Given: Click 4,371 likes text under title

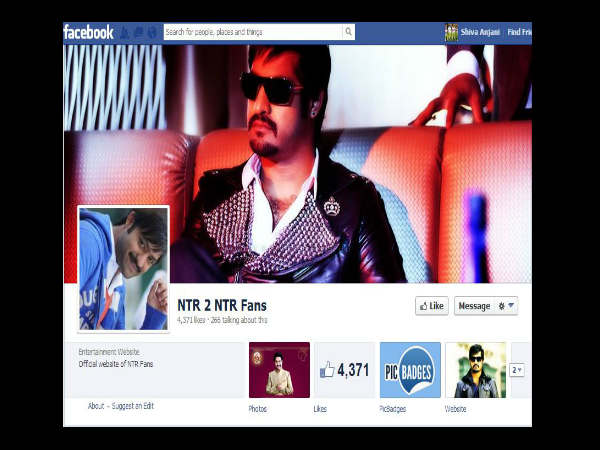Looking at the screenshot, I should [191, 320].
